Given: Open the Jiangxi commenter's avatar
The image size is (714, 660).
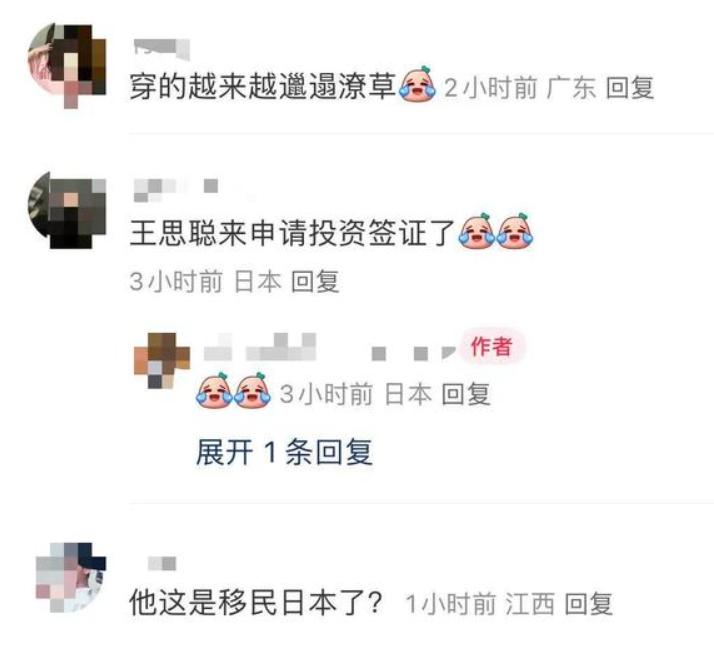Looking at the screenshot, I should [71, 577].
